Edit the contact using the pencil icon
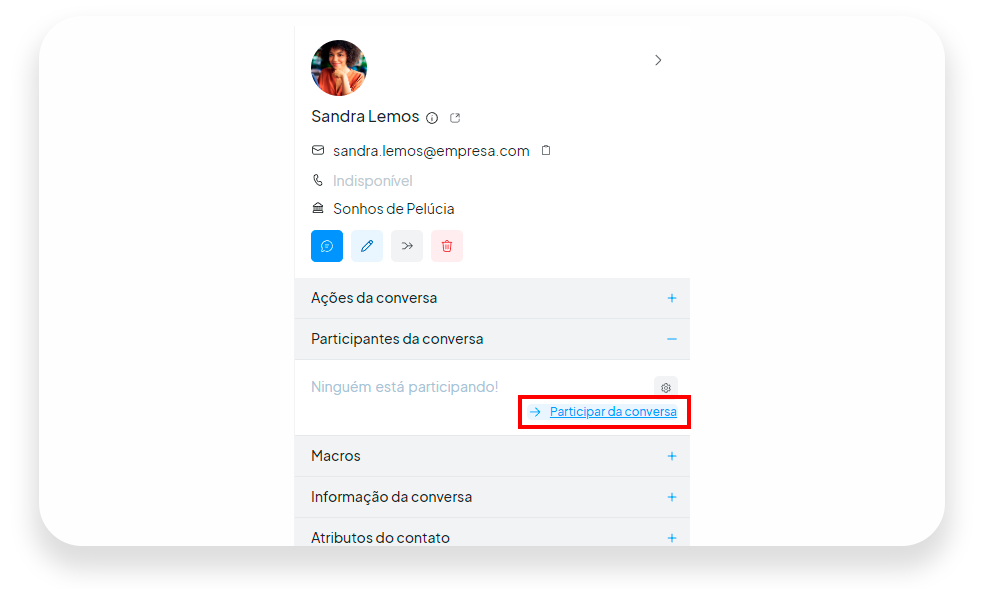Screen dimensions: 989x589 point(367,246)
